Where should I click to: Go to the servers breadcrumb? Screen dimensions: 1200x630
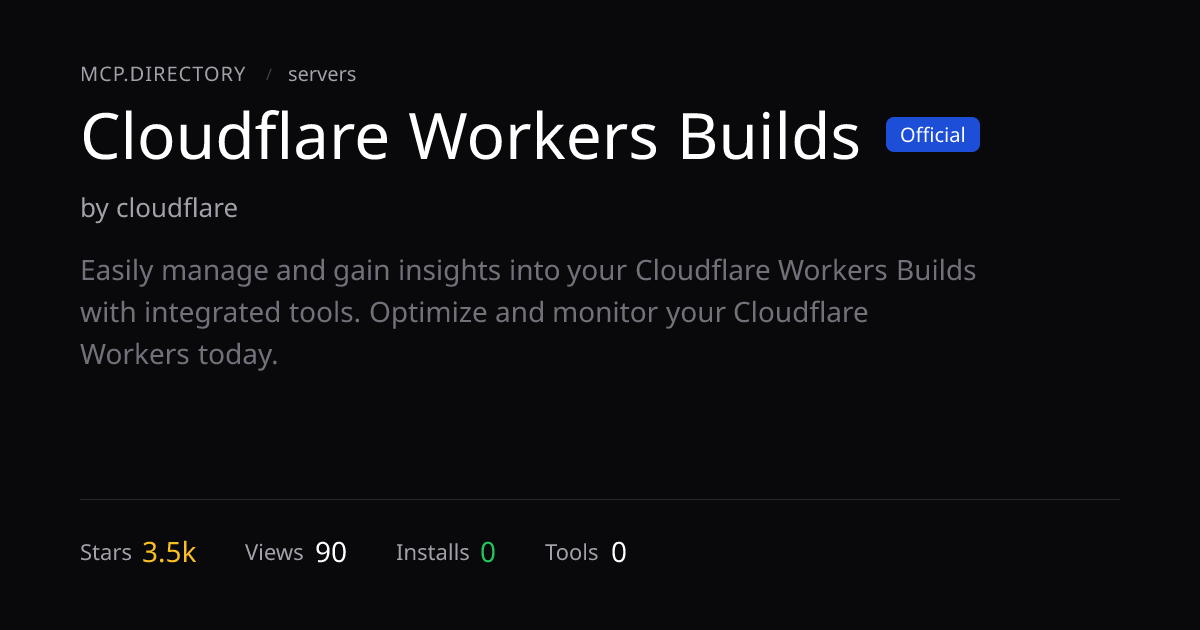point(322,74)
